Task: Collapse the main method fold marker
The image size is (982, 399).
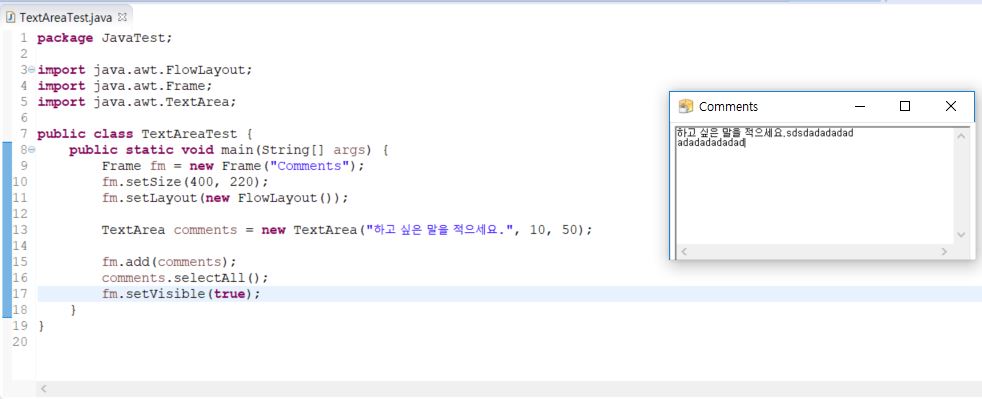Action: [x=31, y=150]
